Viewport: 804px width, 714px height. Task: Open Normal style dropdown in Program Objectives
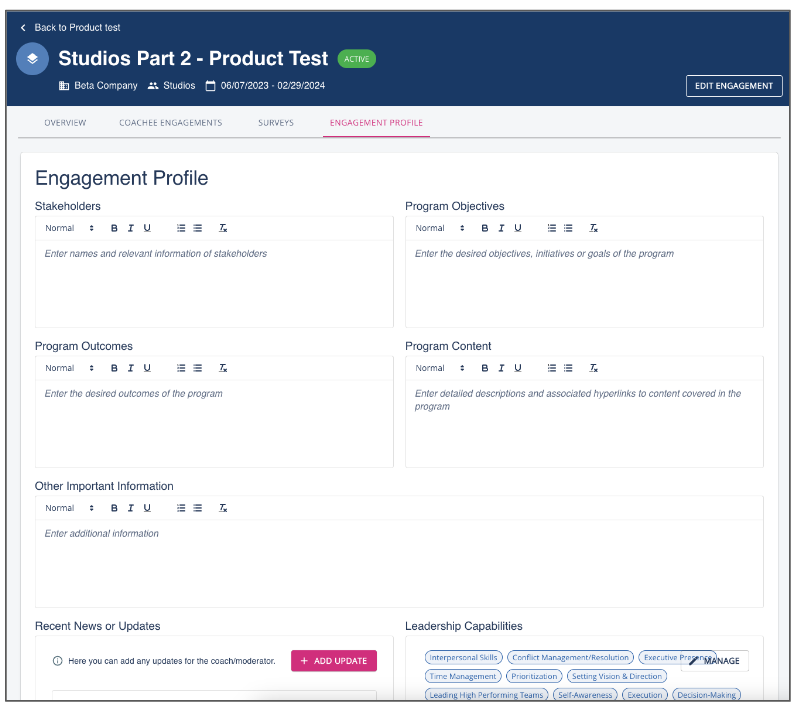(439, 228)
